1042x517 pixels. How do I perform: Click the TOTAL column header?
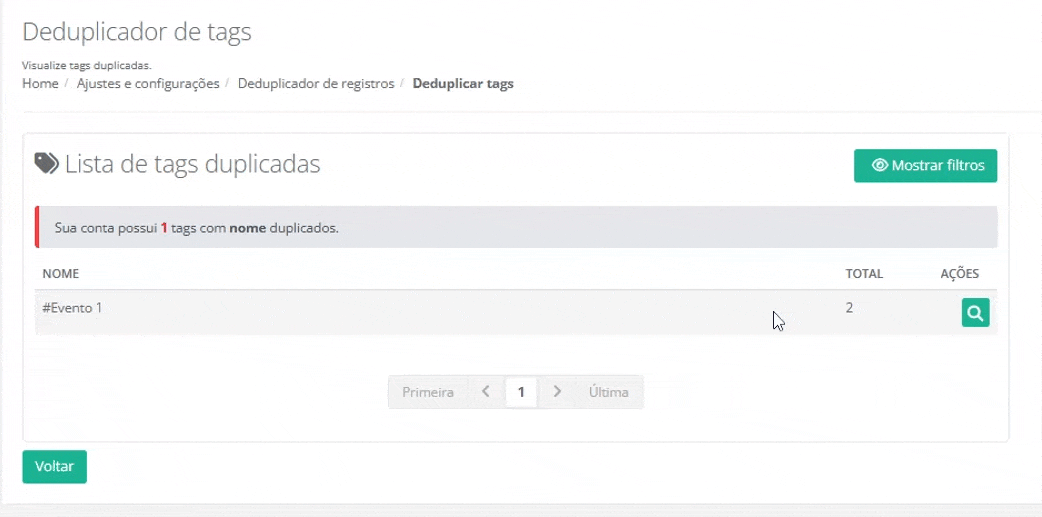pyautogui.click(x=862, y=273)
